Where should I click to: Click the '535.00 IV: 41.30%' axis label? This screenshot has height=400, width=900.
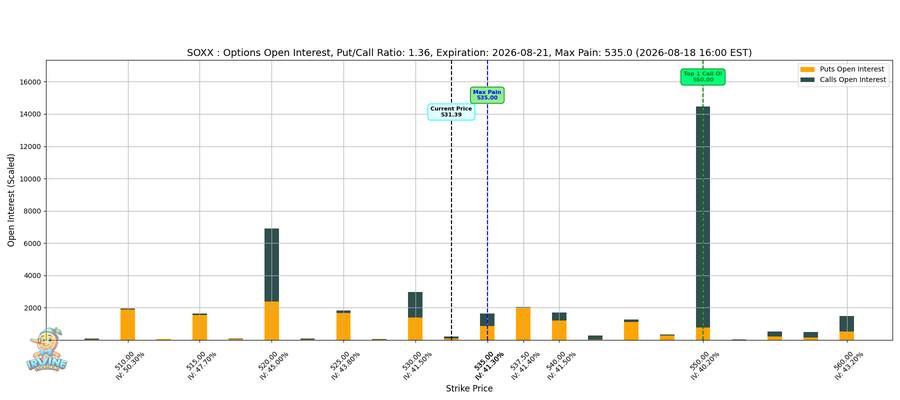tap(490, 364)
